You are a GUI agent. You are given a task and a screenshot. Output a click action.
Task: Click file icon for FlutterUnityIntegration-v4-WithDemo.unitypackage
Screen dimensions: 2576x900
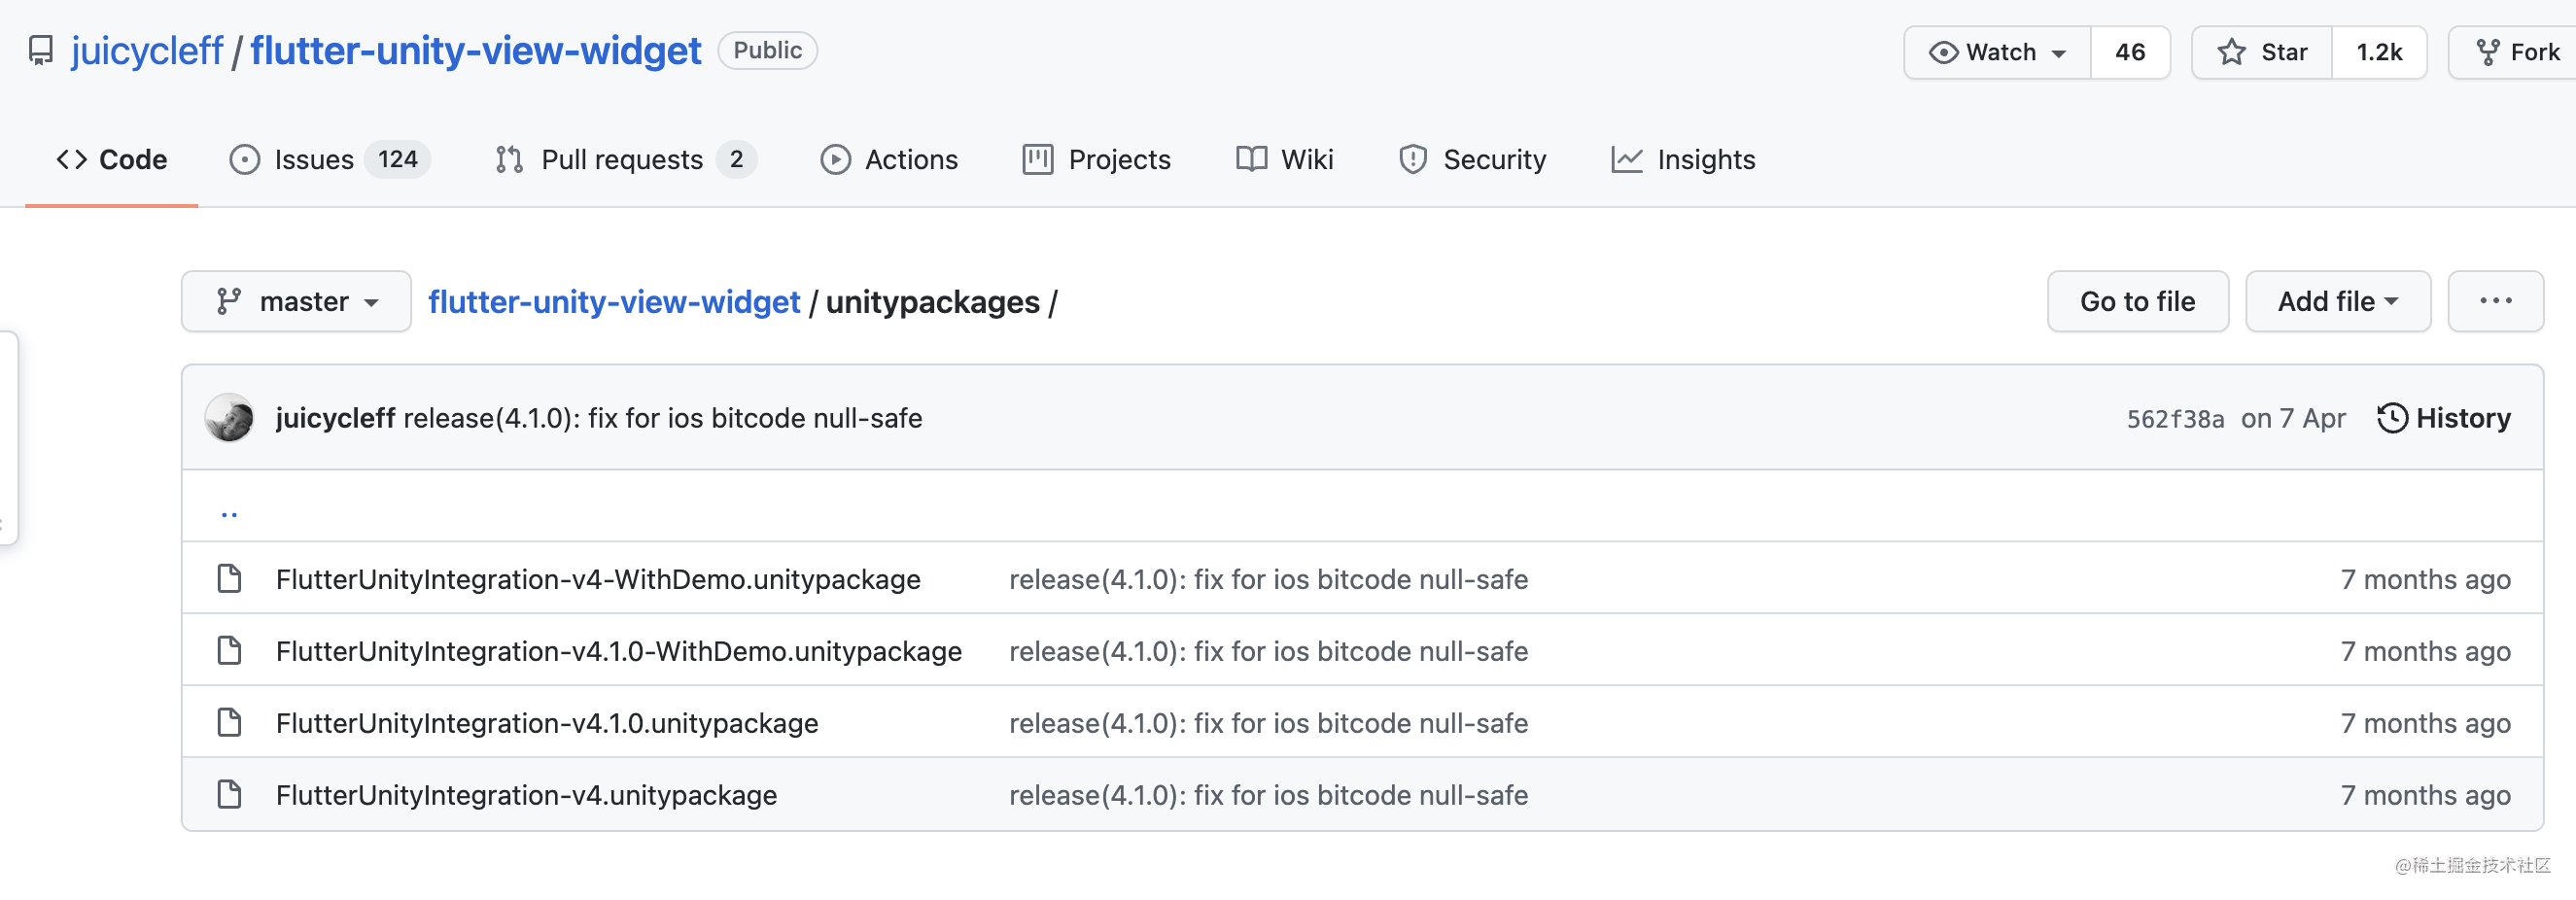click(229, 579)
